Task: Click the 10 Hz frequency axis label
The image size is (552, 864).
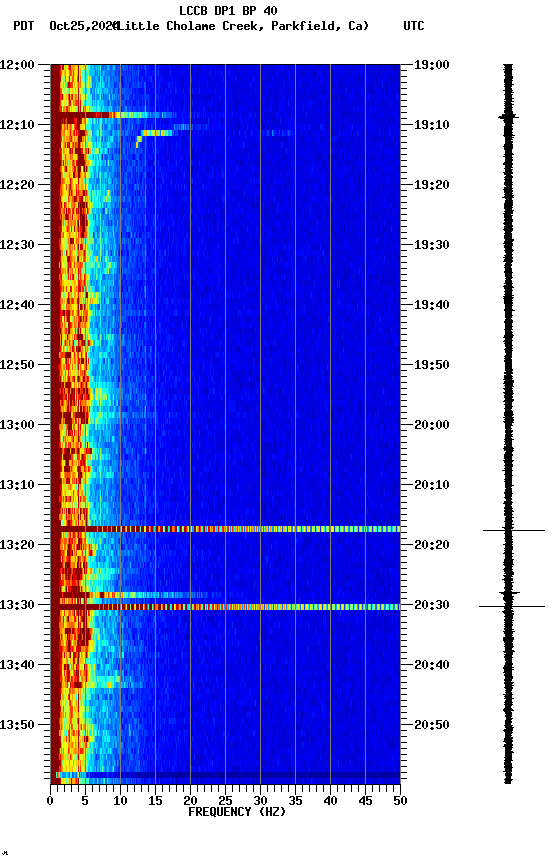Action: click(x=120, y=801)
